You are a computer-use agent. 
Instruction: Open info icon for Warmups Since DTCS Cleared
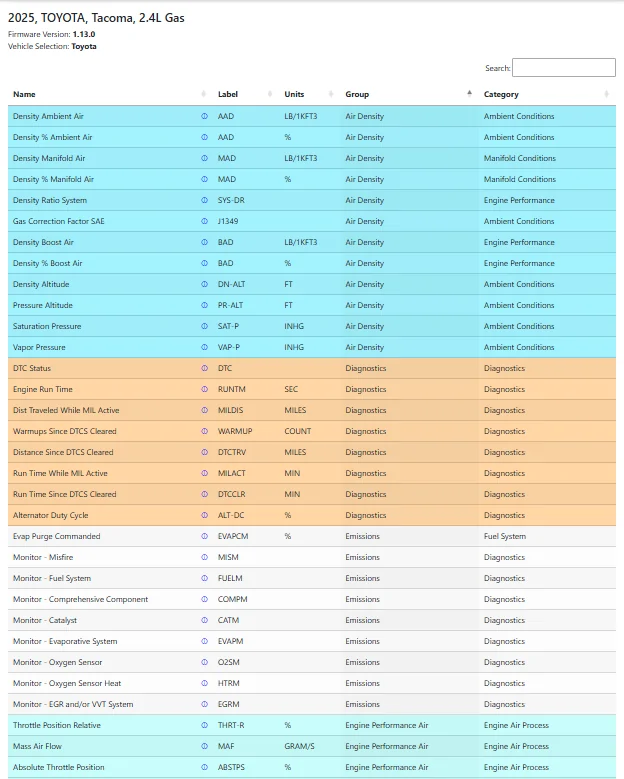click(x=204, y=431)
